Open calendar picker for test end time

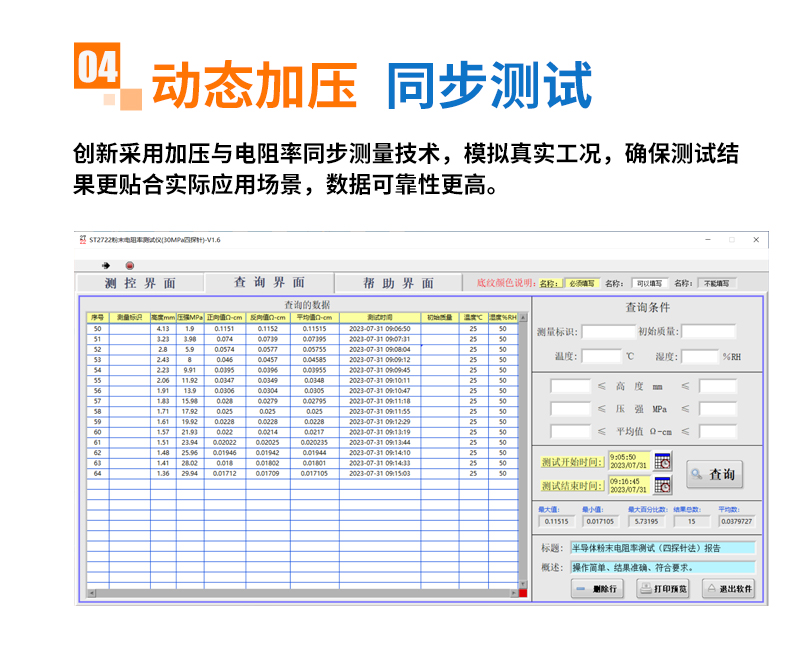point(663,485)
